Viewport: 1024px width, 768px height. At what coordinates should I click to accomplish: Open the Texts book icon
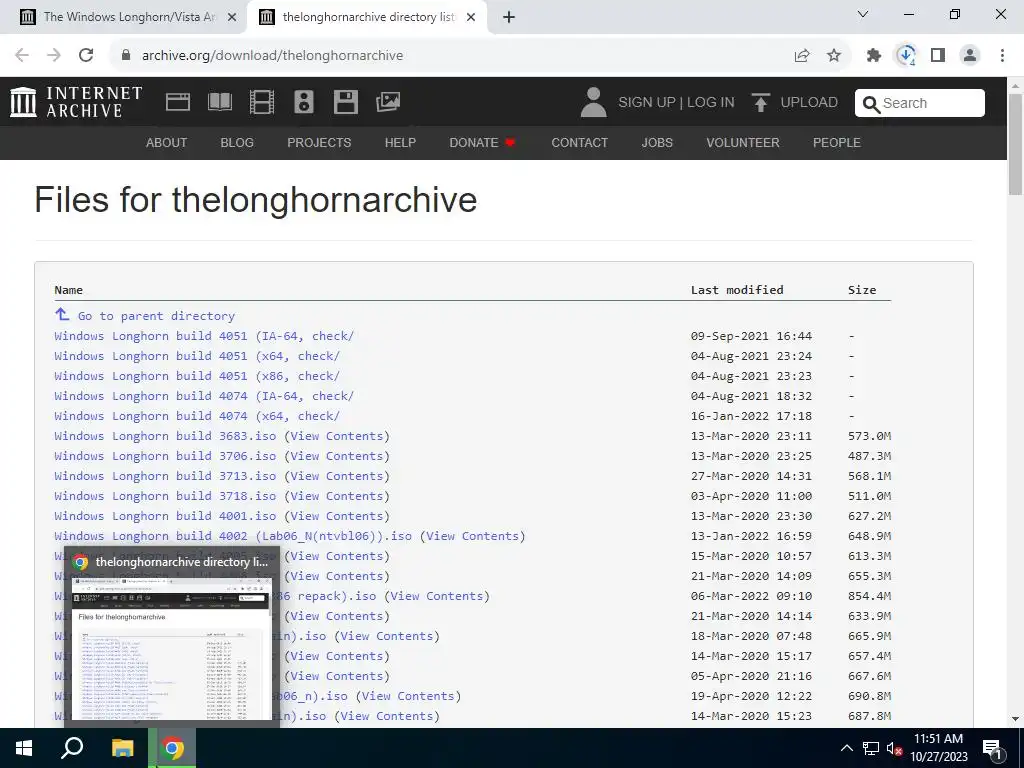220,102
